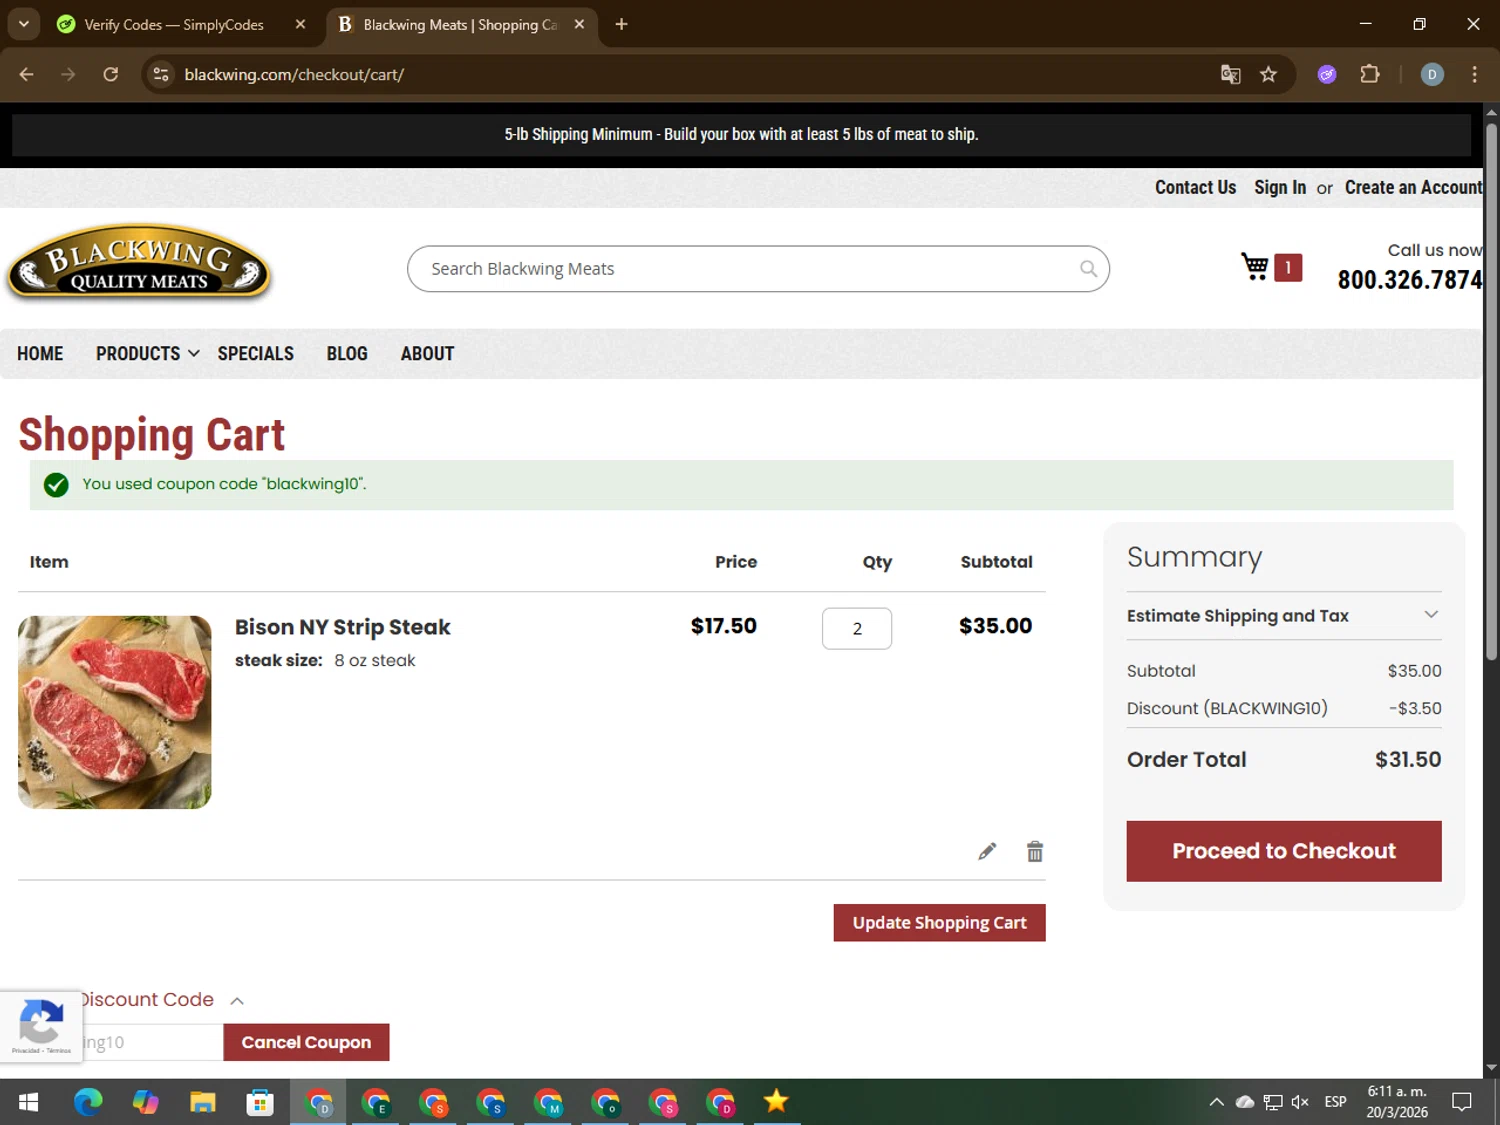The image size is (1500, 1125).
Task: Expand Estimate Shipping and Tax section
Action: click(1284, 616)
